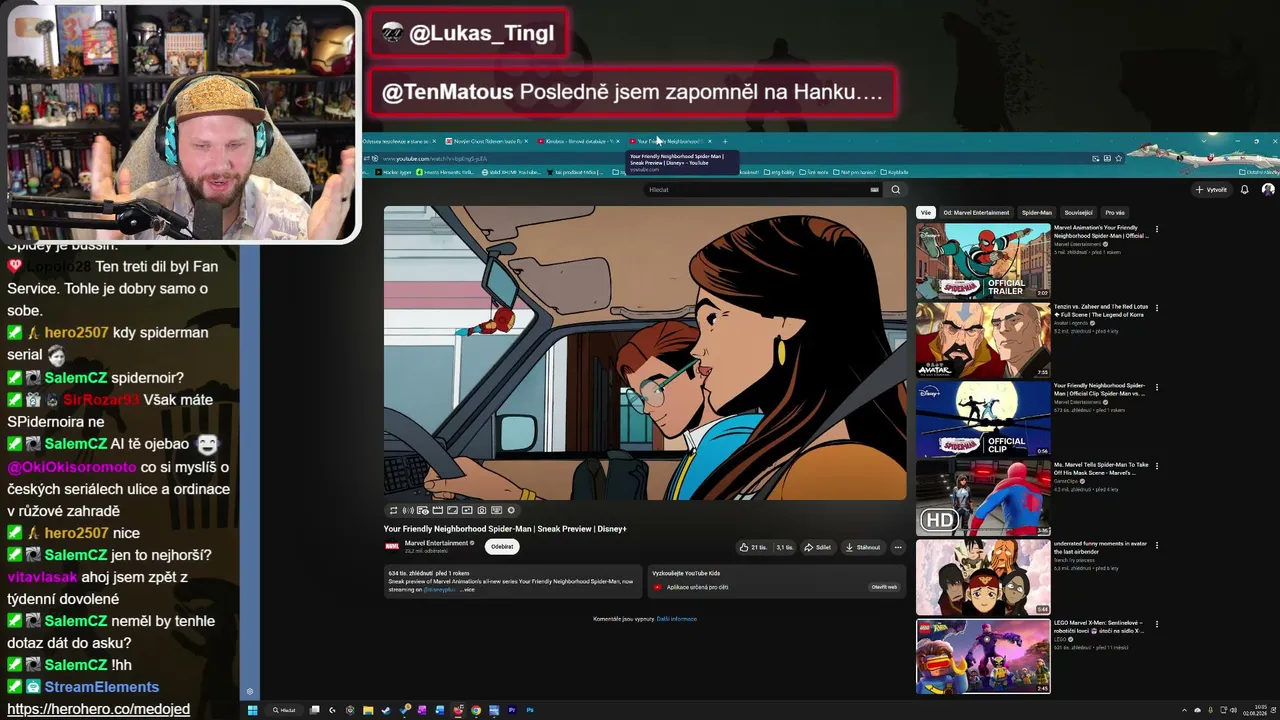Subscribe with the Odebírat button
Image resolution: width=1280 pixels, height=720 pixels.
[x=502, y=547]
